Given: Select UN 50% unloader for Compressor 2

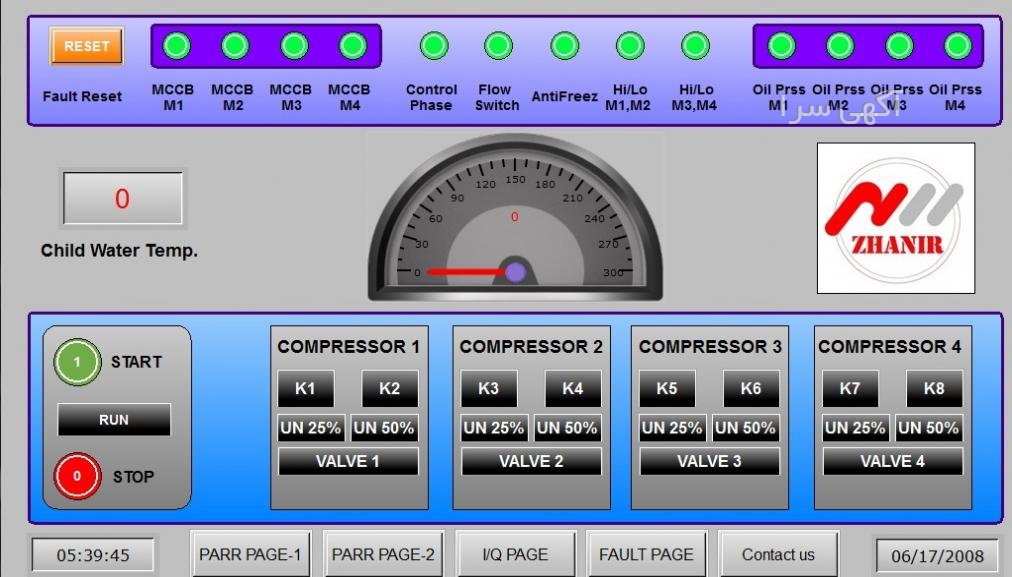Looking at the screenshot, I should coord(568,428).
